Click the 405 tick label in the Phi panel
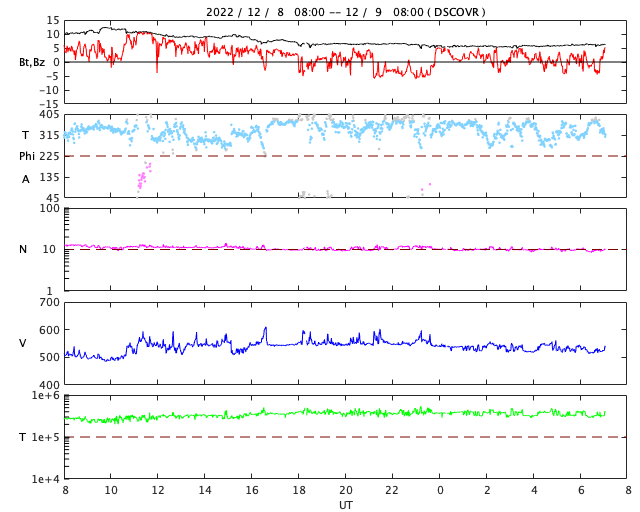The width and height of the screenshot is (640, 512). [x=49, y=115]
